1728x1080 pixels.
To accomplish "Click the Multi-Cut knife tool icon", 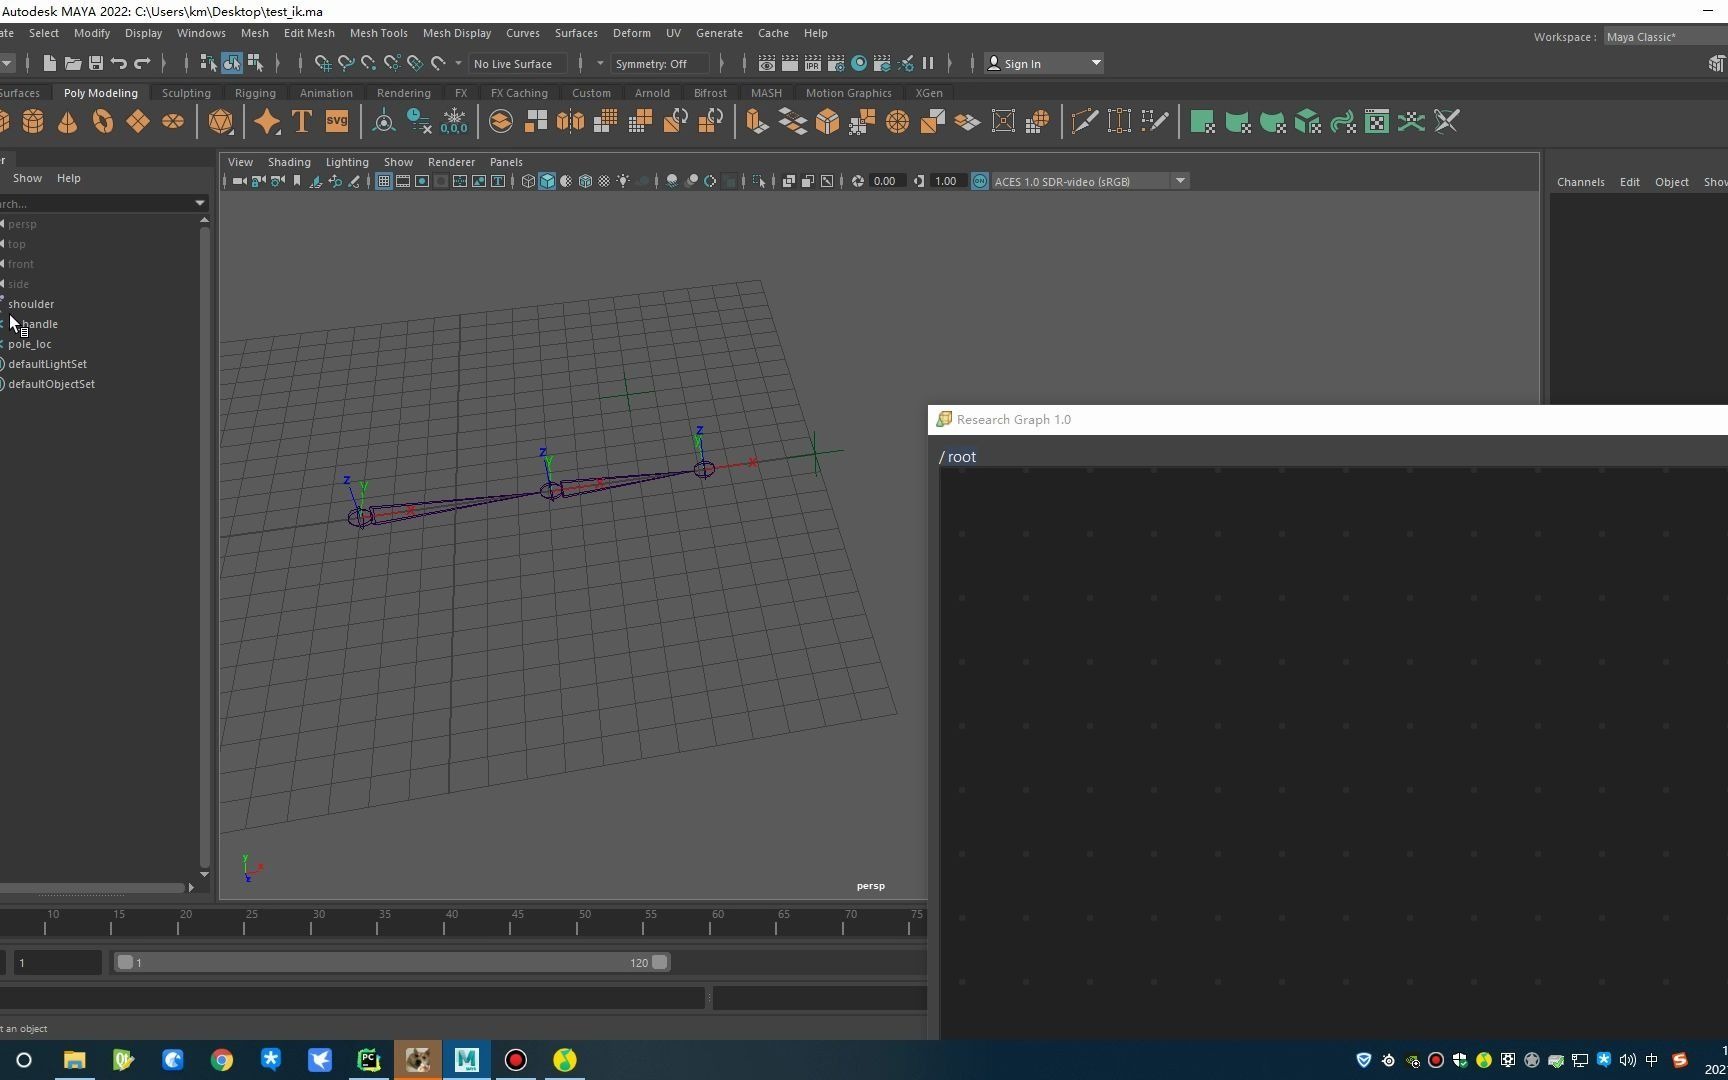I will 1084,122.
